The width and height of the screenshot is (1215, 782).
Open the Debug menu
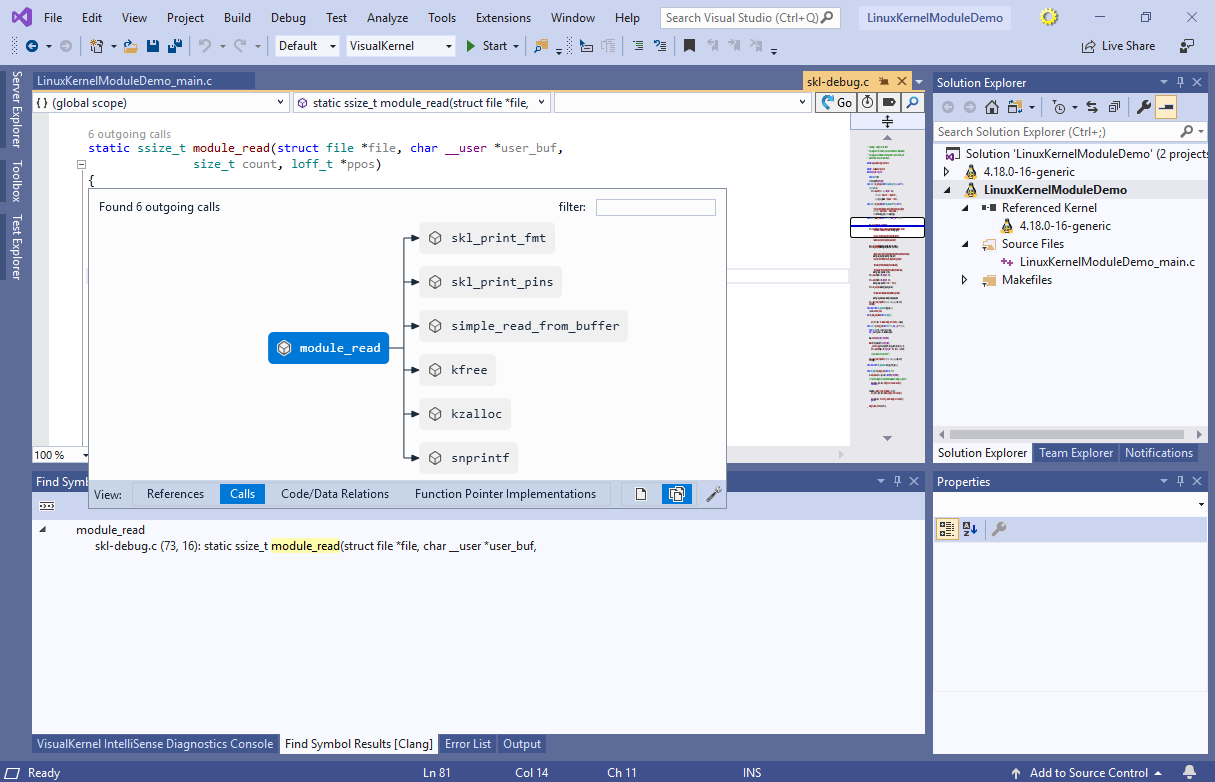click(x=288, y=18)
